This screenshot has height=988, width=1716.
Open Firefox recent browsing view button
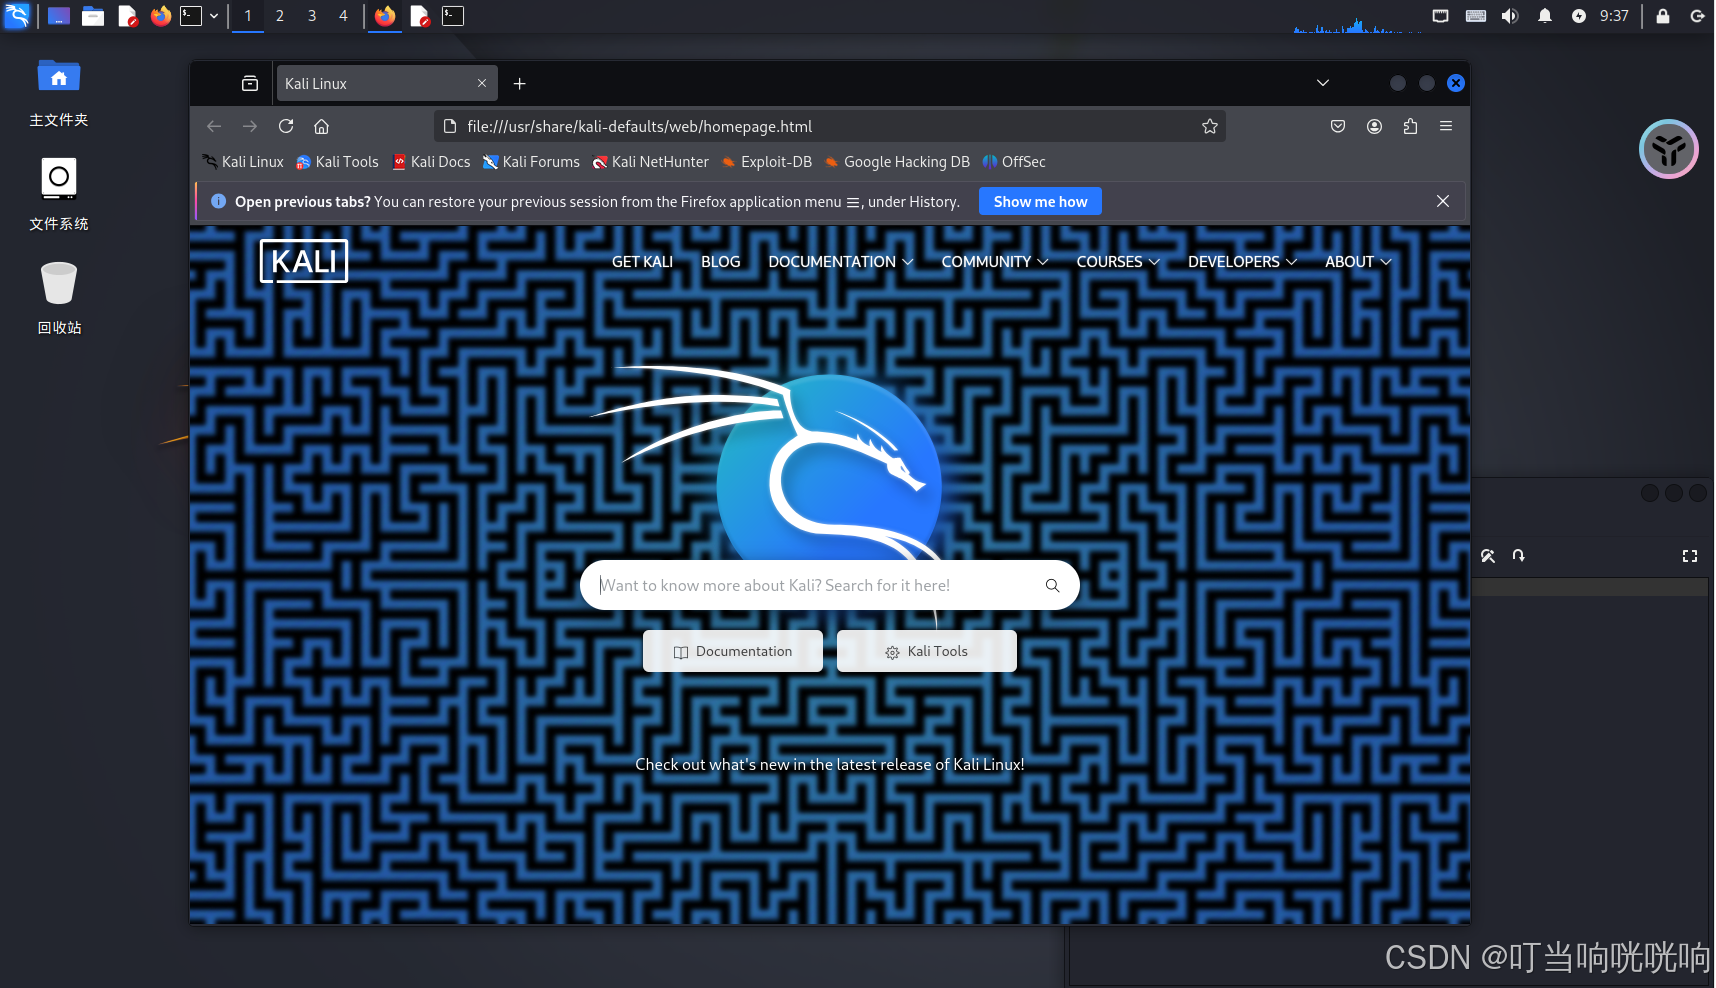pos(250,84)
